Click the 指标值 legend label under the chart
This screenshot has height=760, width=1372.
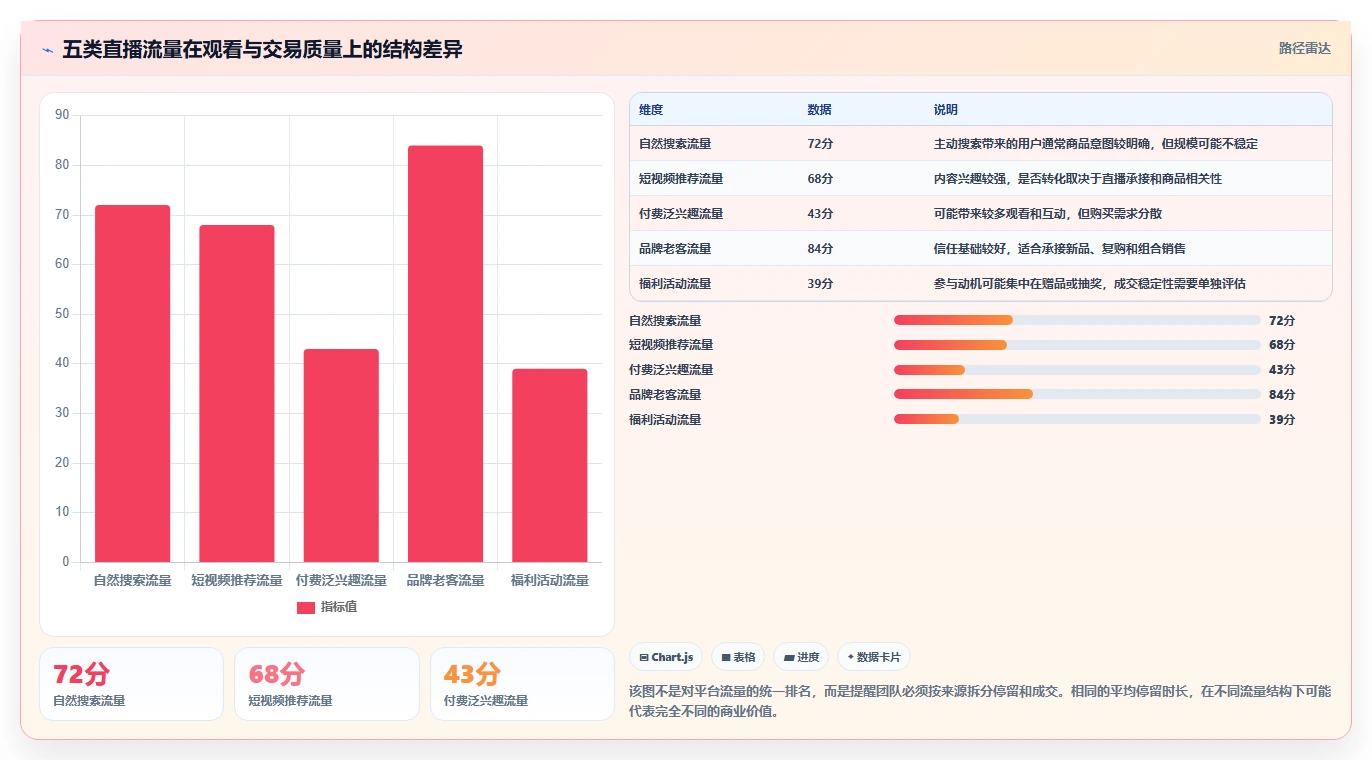point(339,607)
